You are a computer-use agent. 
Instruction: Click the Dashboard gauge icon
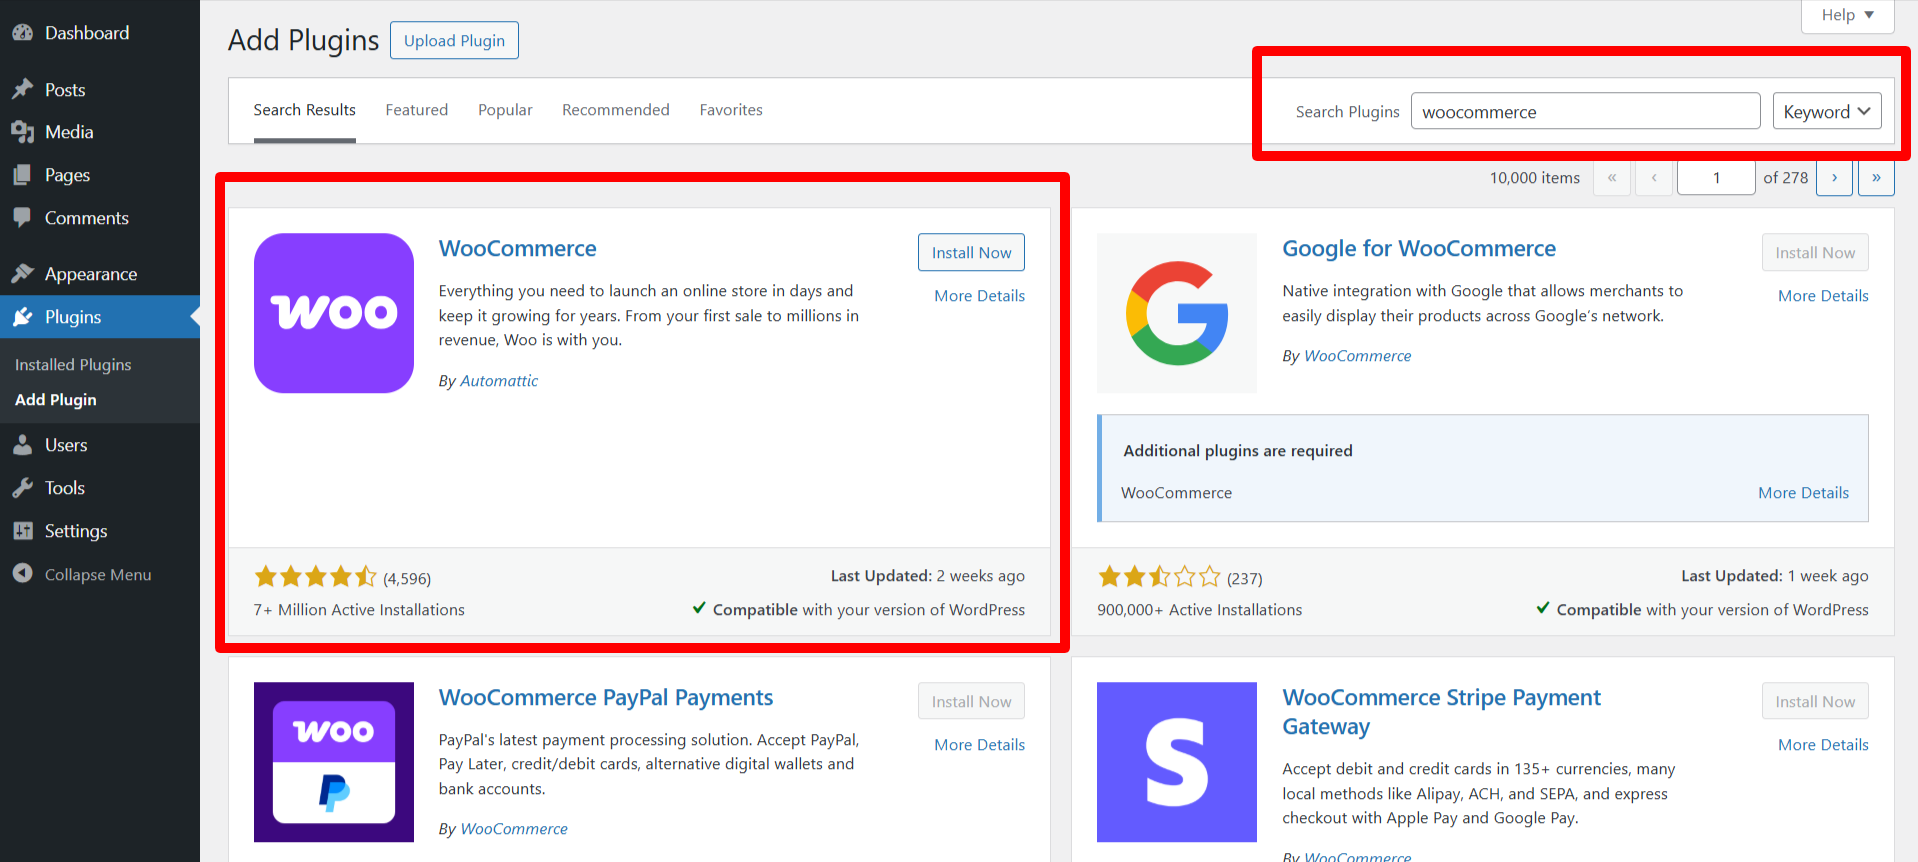click(x=22, y=33)
